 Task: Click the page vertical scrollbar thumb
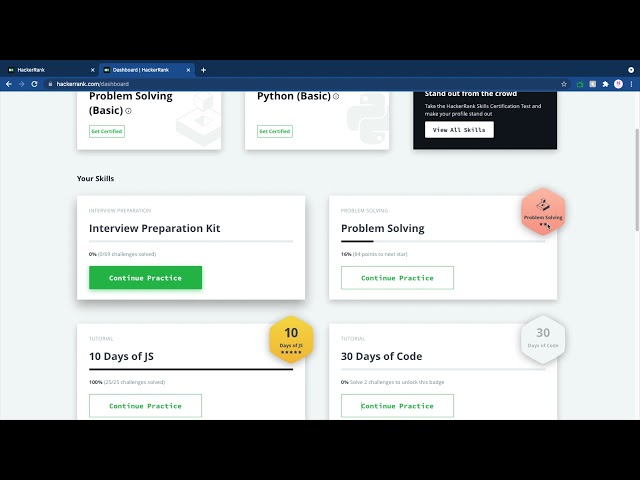637,180
